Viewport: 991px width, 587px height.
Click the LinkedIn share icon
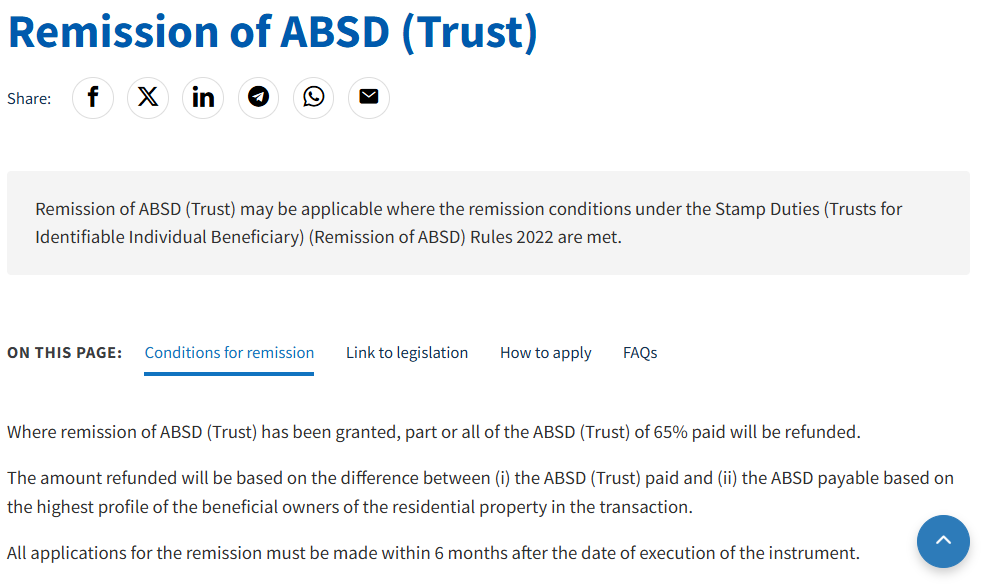[203, 97]
